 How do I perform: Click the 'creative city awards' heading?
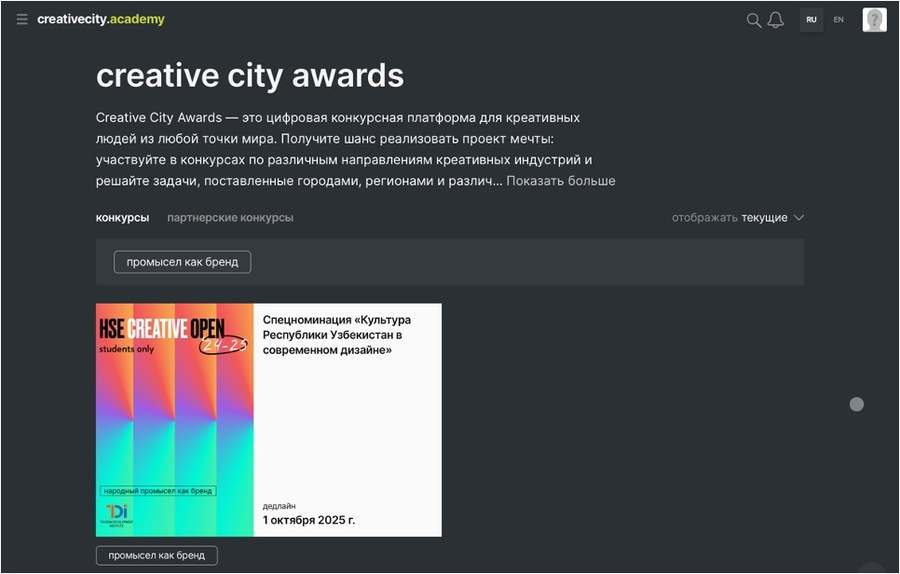[x=250, y=76]
